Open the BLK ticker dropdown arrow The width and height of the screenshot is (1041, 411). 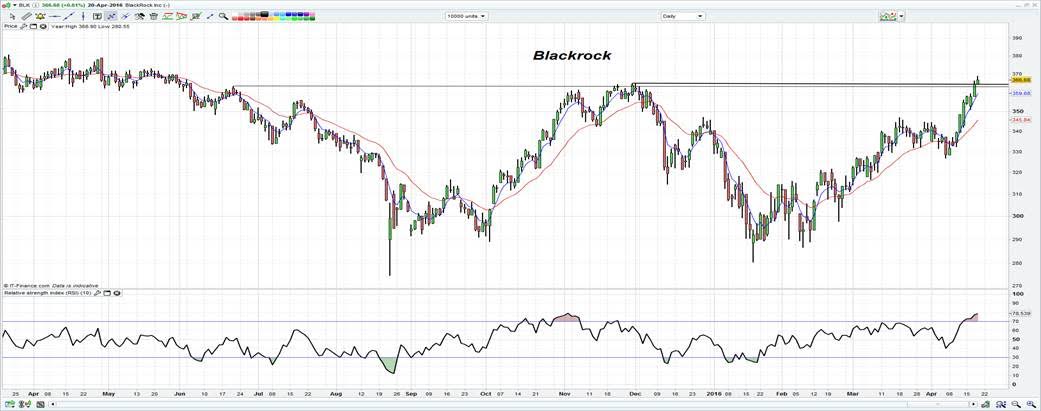(15, 5)
